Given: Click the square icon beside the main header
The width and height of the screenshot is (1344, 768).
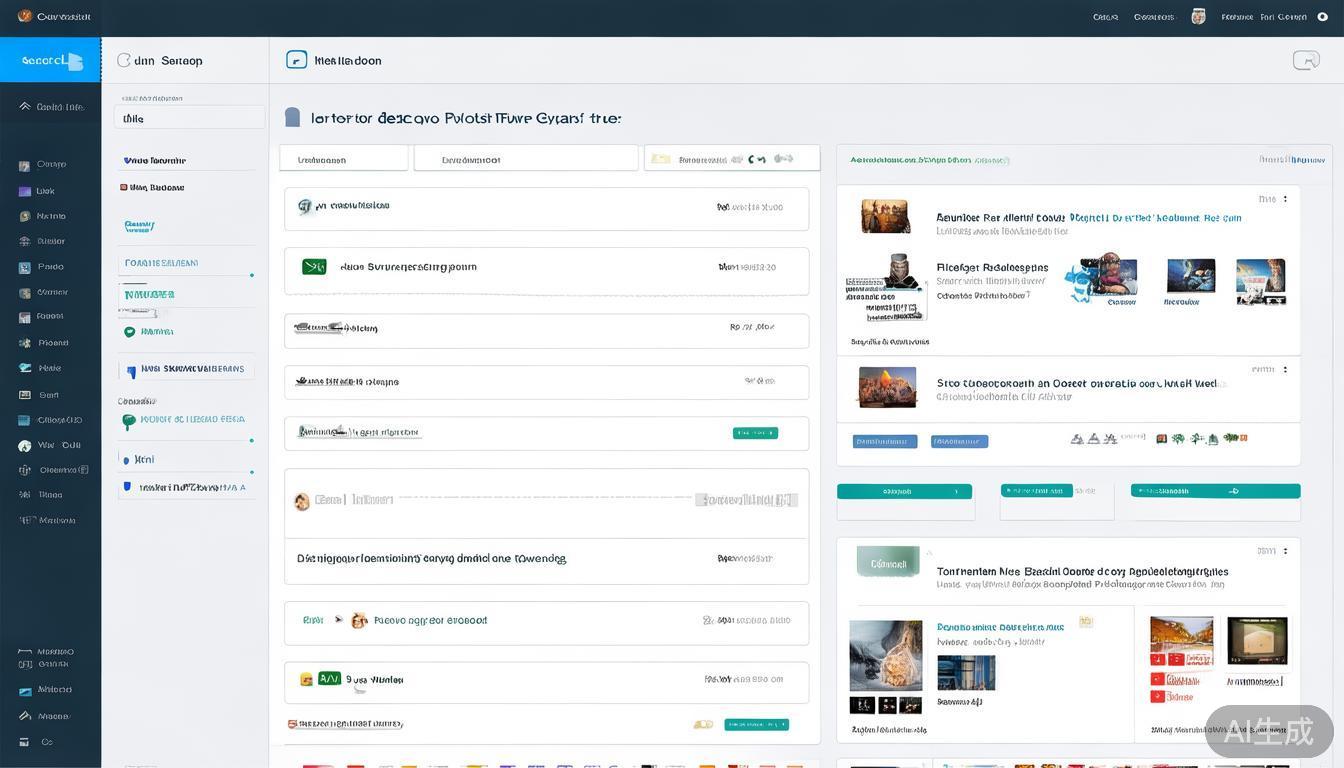Looking at the screenshot, I should click(296, 60).
